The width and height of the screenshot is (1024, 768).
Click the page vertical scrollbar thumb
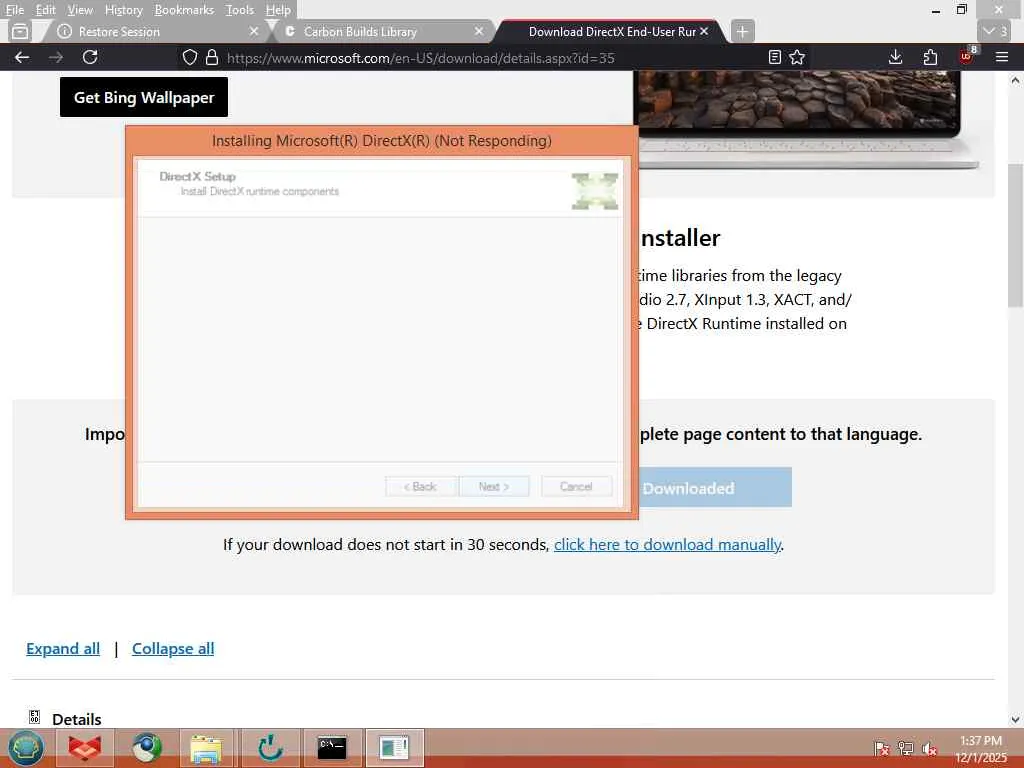click(x=1015, y=235)
